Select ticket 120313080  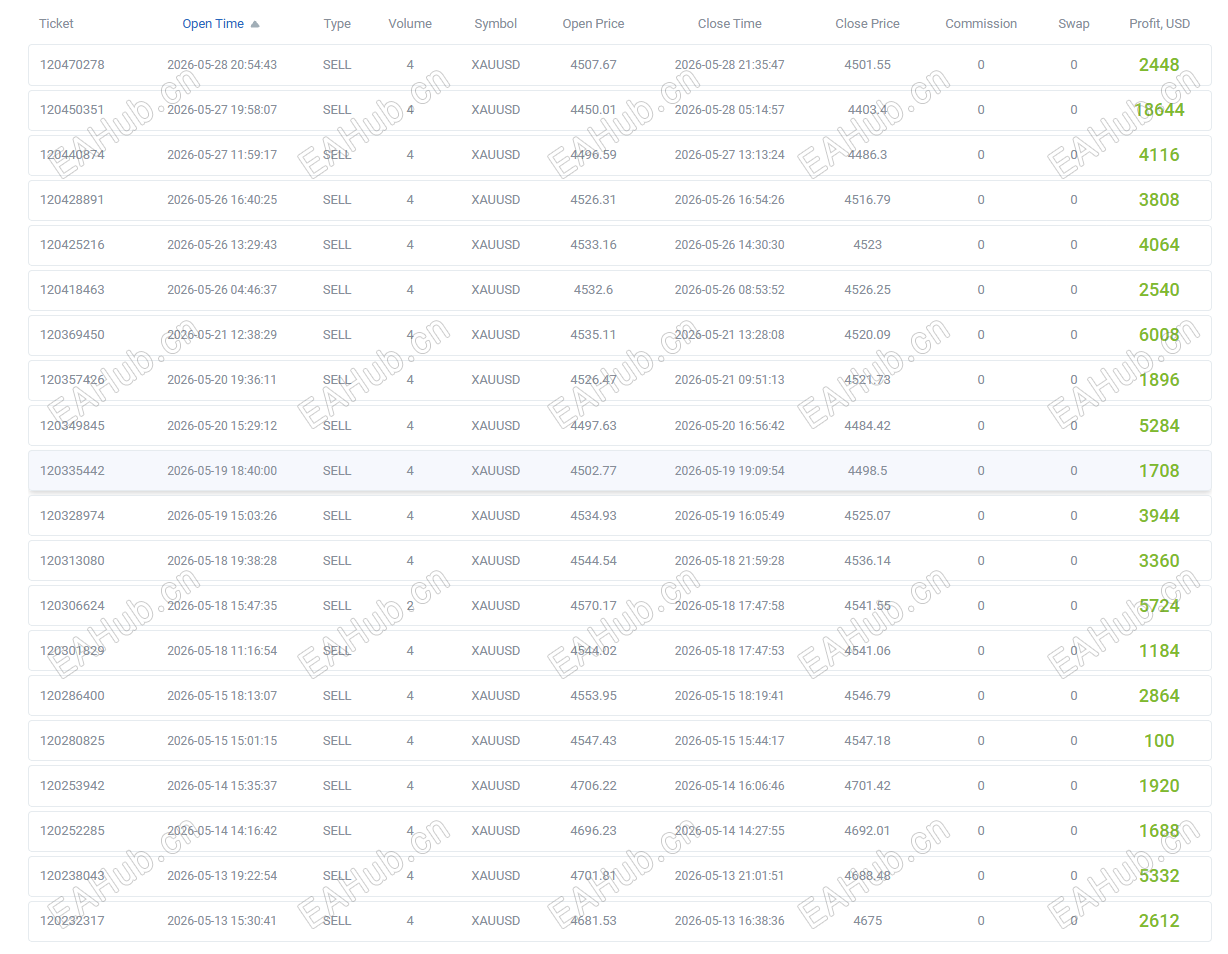pyautogui.click(x=72, y=561)
